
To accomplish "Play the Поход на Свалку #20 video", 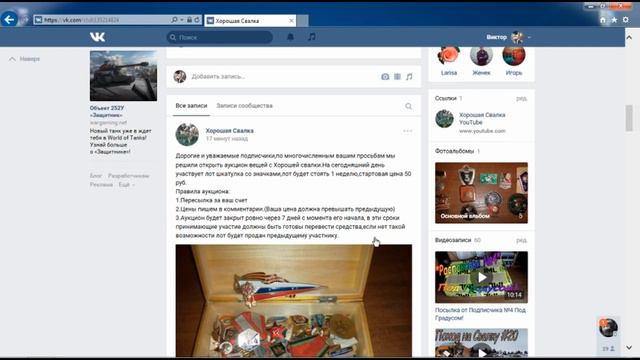I will pos(481,343).
